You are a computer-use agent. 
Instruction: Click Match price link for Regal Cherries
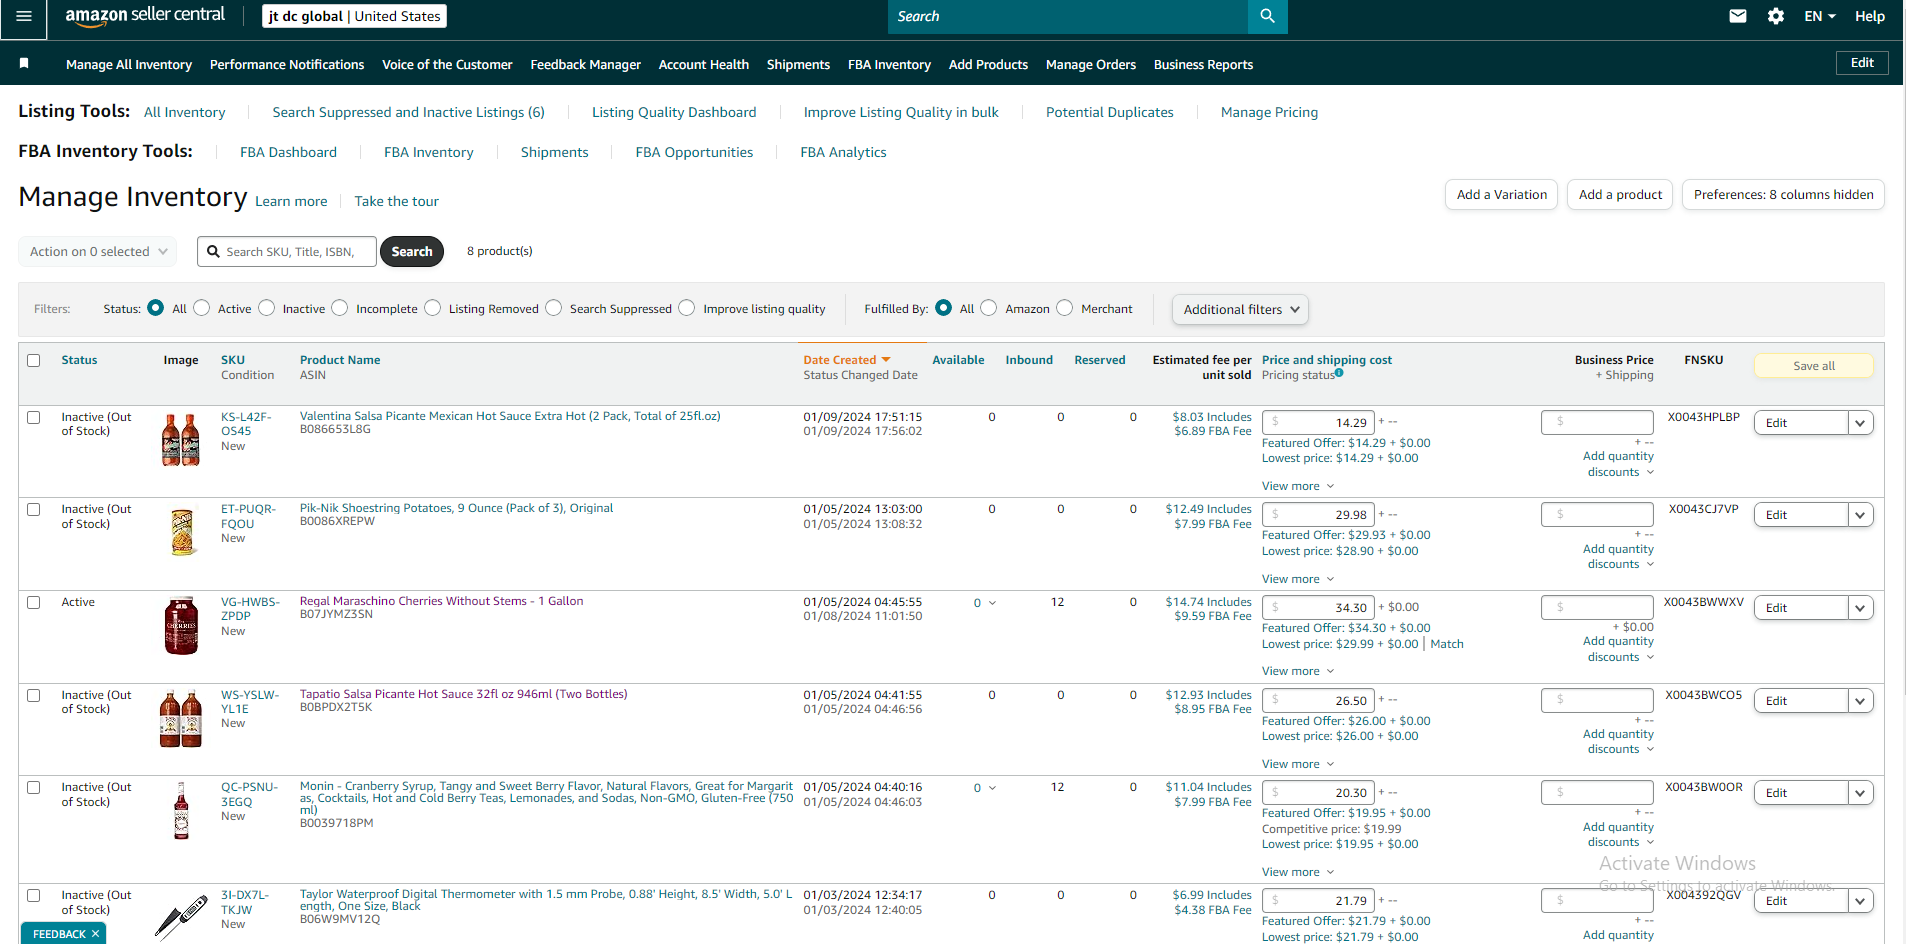[x=1447, y=644]
